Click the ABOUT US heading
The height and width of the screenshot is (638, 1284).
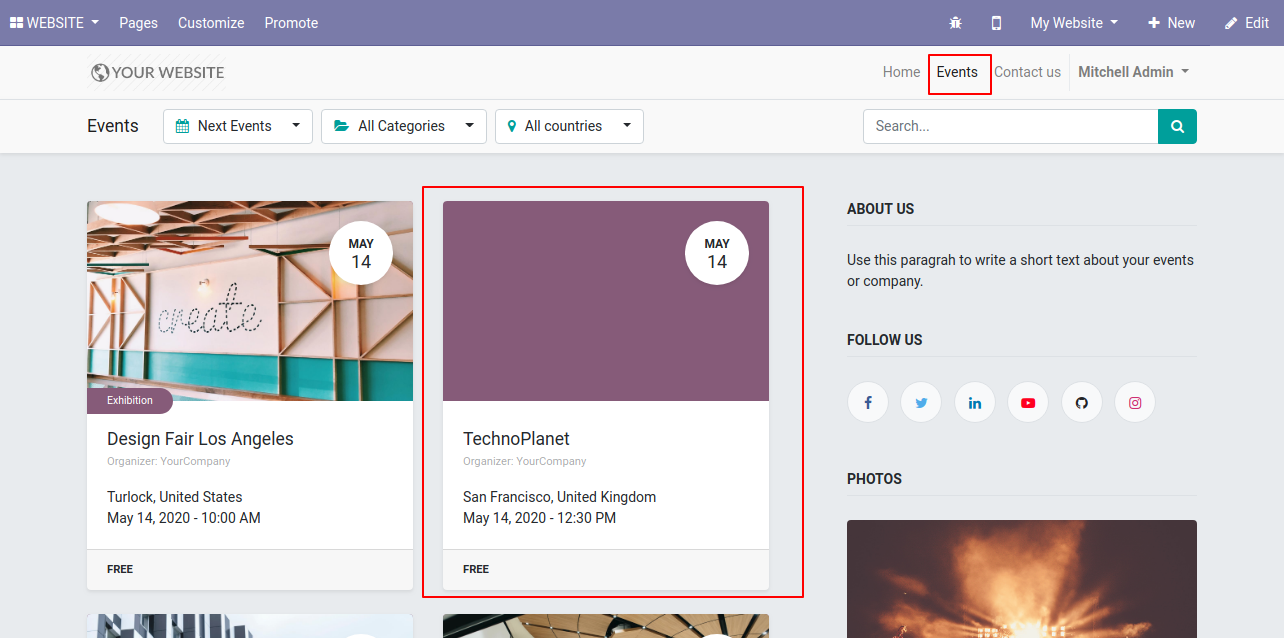click(881, 209)
